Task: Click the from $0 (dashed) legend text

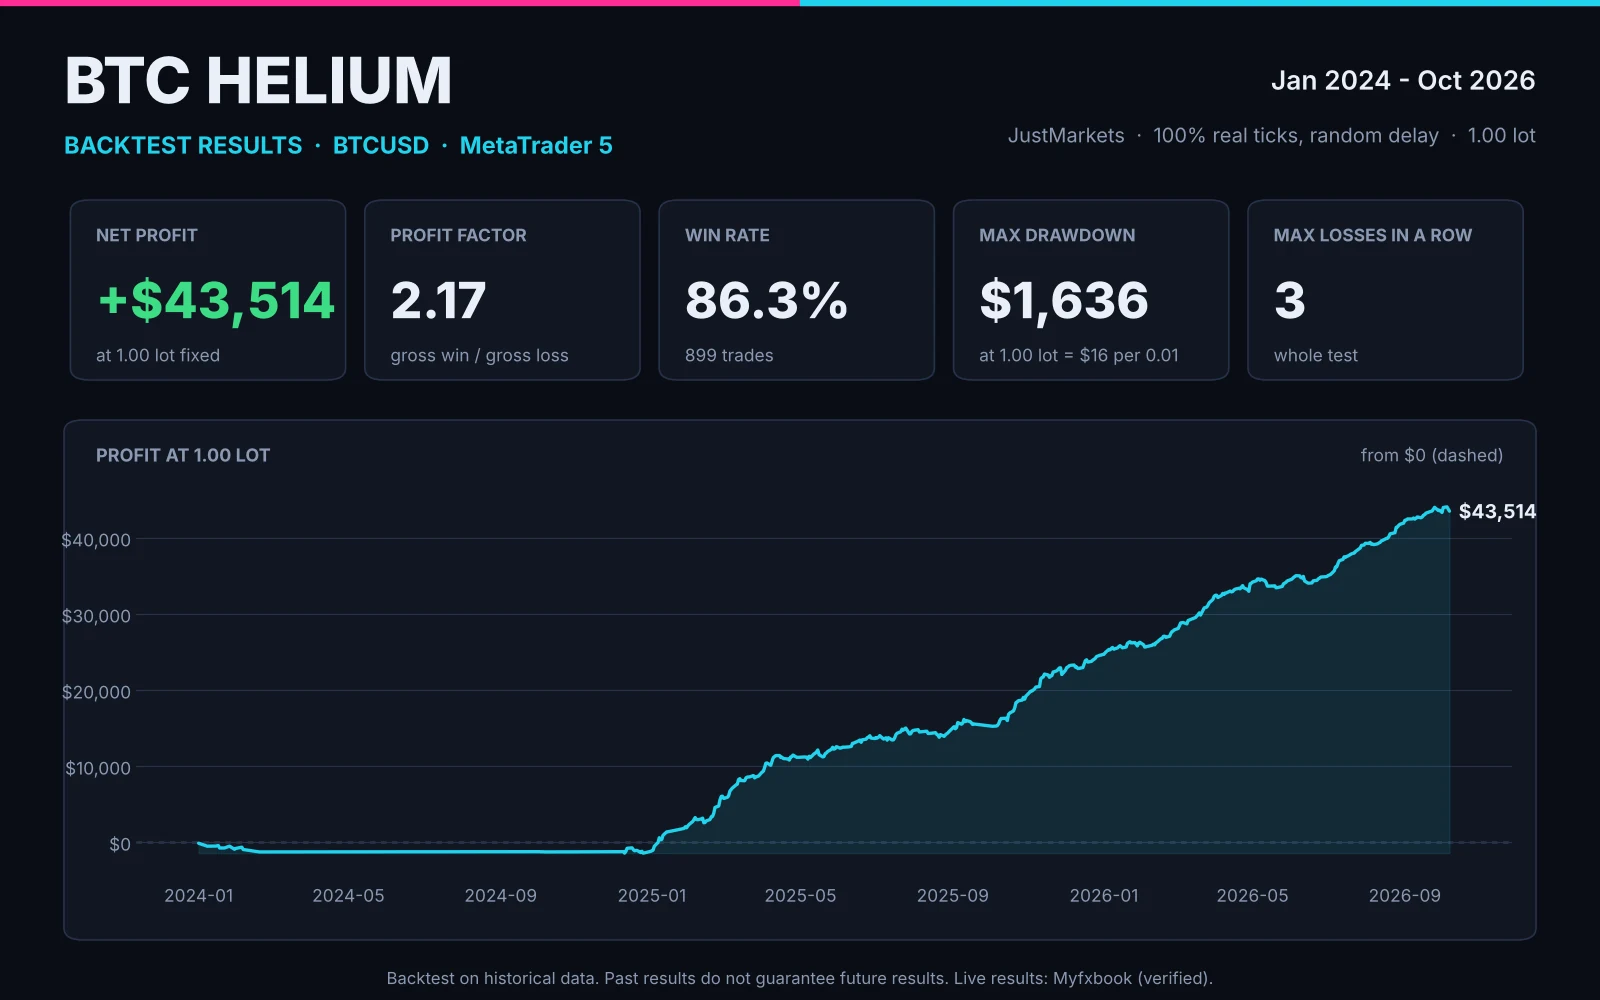Action: tap(1432, 455)
